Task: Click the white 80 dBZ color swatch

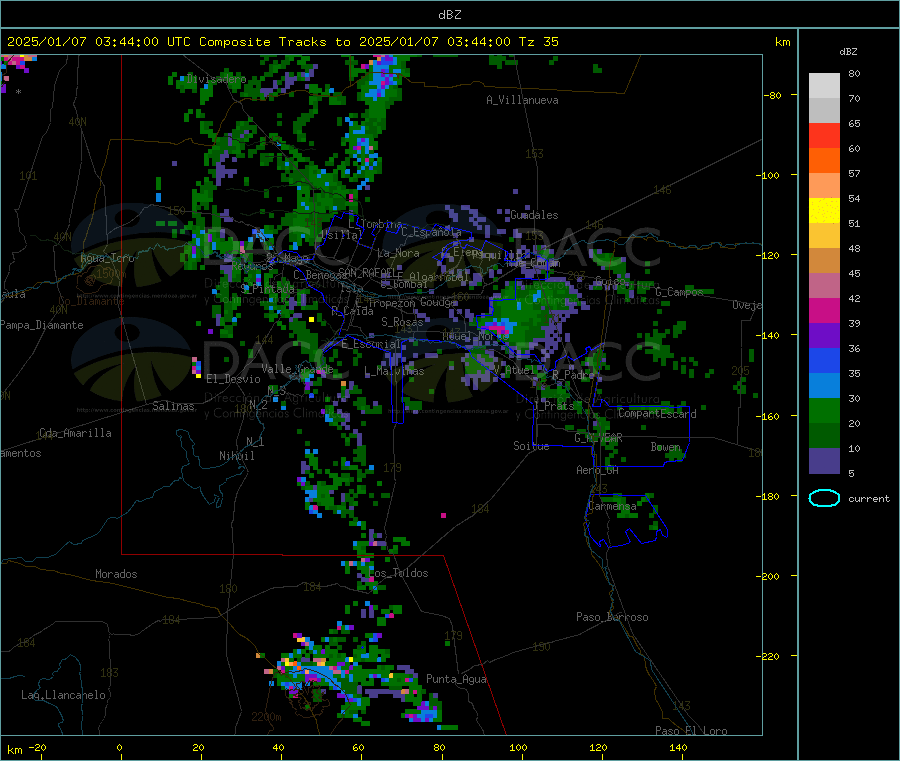Action: point(824,86)
